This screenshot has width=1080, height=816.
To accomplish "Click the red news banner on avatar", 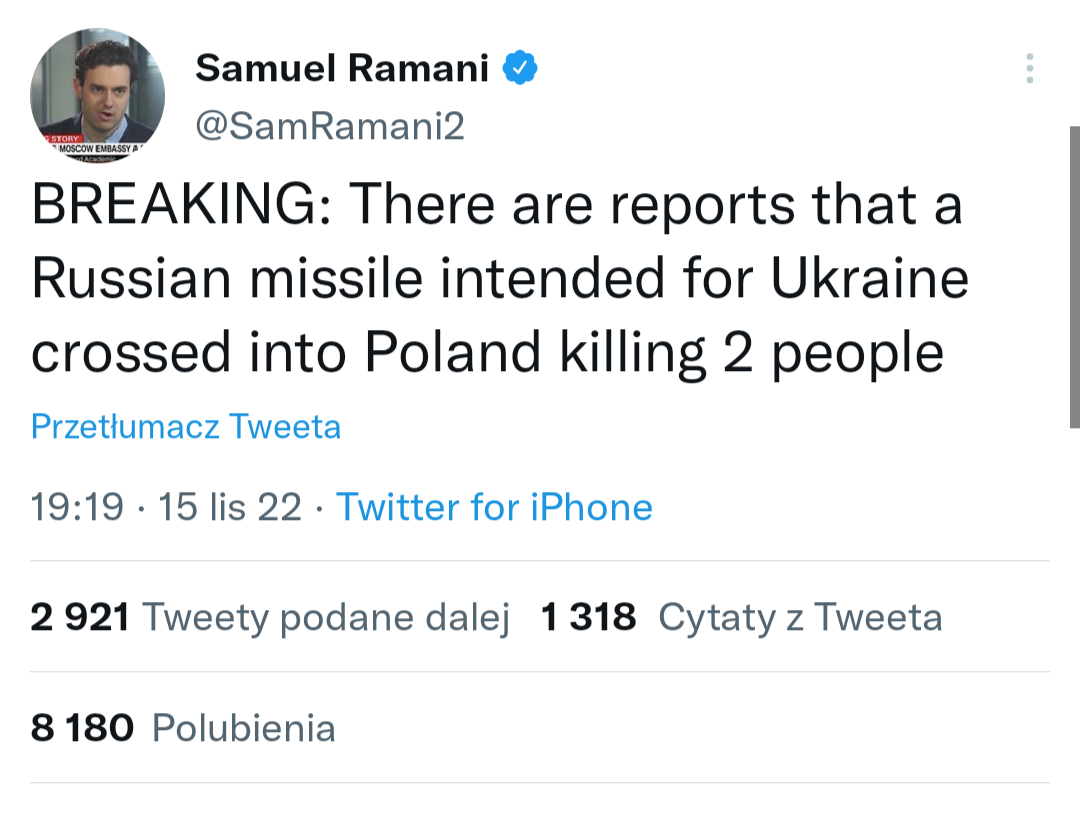I will 60,139.
